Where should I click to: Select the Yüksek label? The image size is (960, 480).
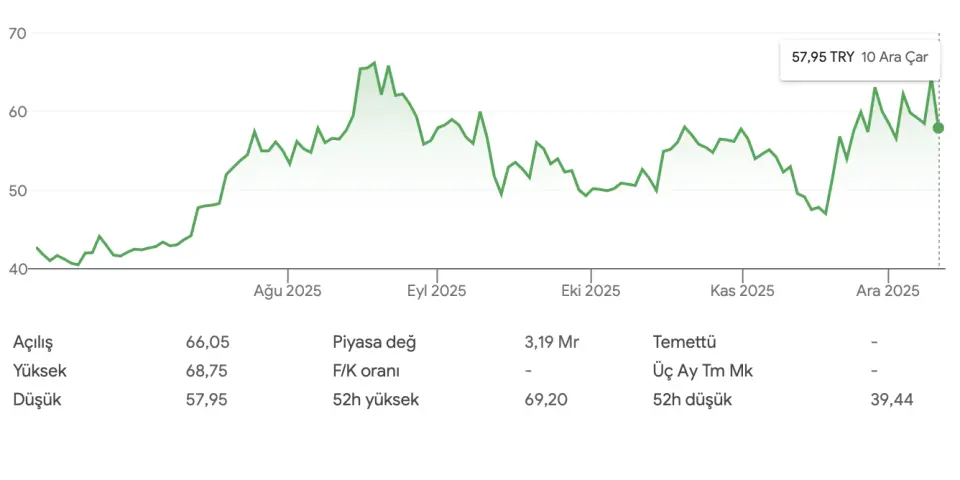pyautogui.click(x=40, y=371)
